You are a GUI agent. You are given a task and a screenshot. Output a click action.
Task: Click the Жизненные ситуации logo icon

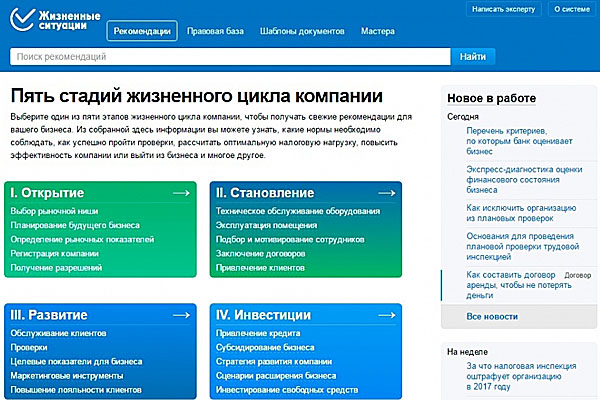[x=20, y=20]
